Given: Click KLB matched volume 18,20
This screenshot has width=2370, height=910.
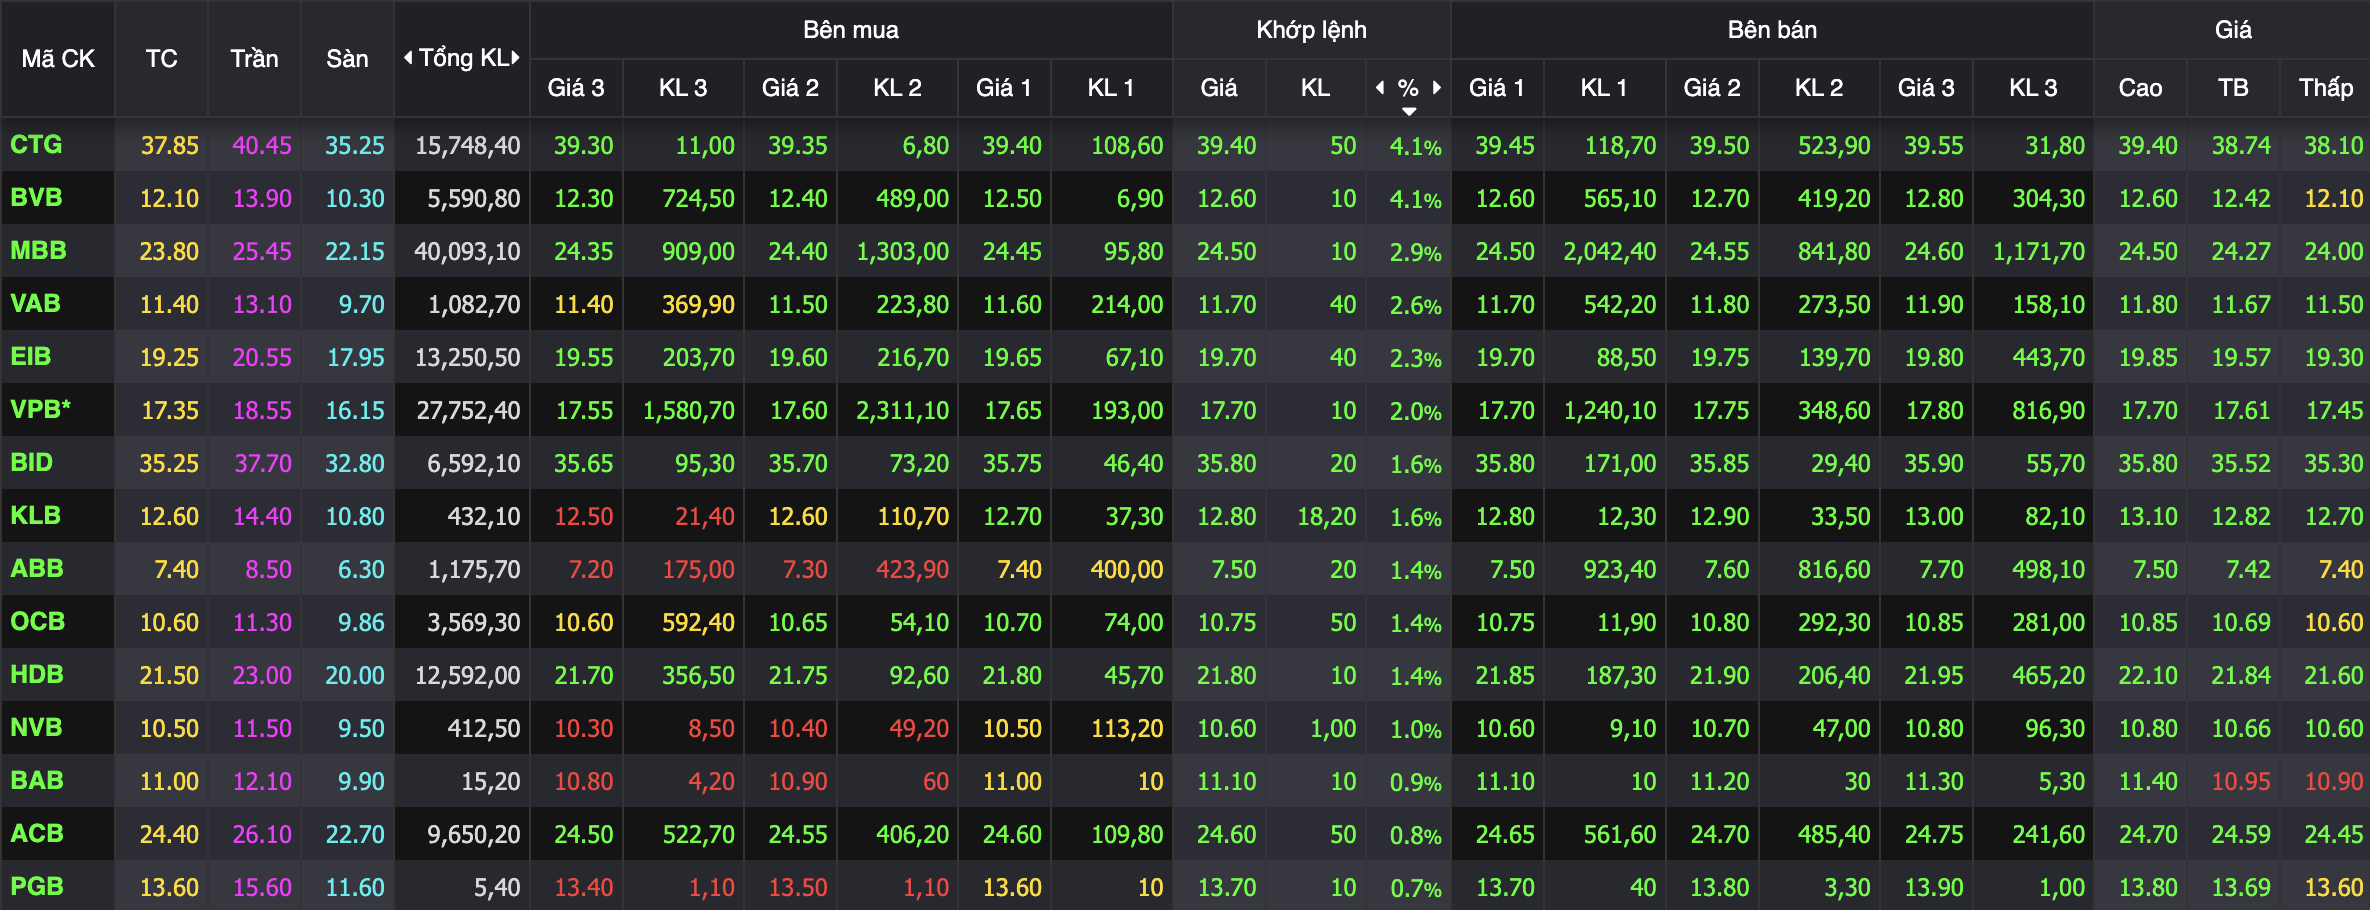Looking at the screenshot, I should coord(1327,517).
